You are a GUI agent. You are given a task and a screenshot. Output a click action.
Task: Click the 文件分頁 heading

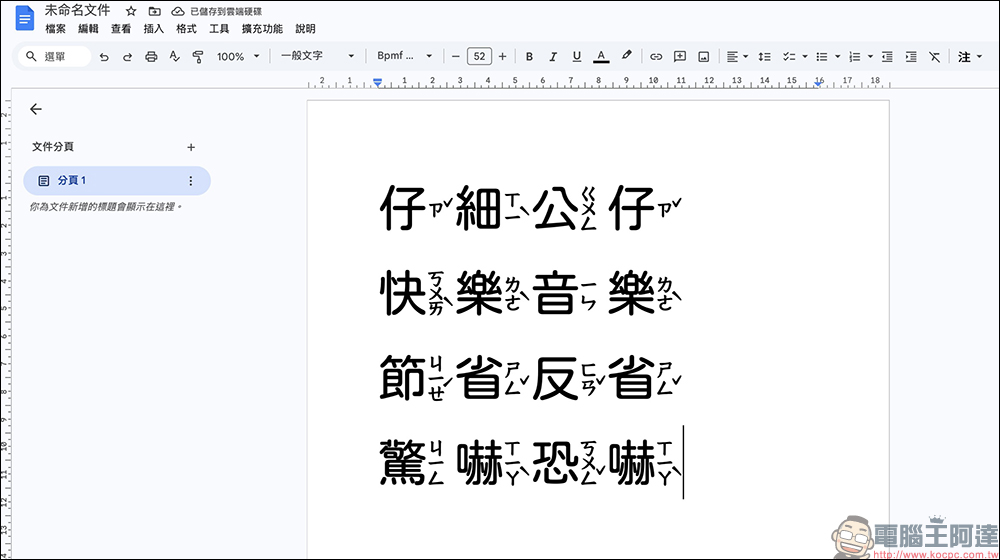coord(53,147)
